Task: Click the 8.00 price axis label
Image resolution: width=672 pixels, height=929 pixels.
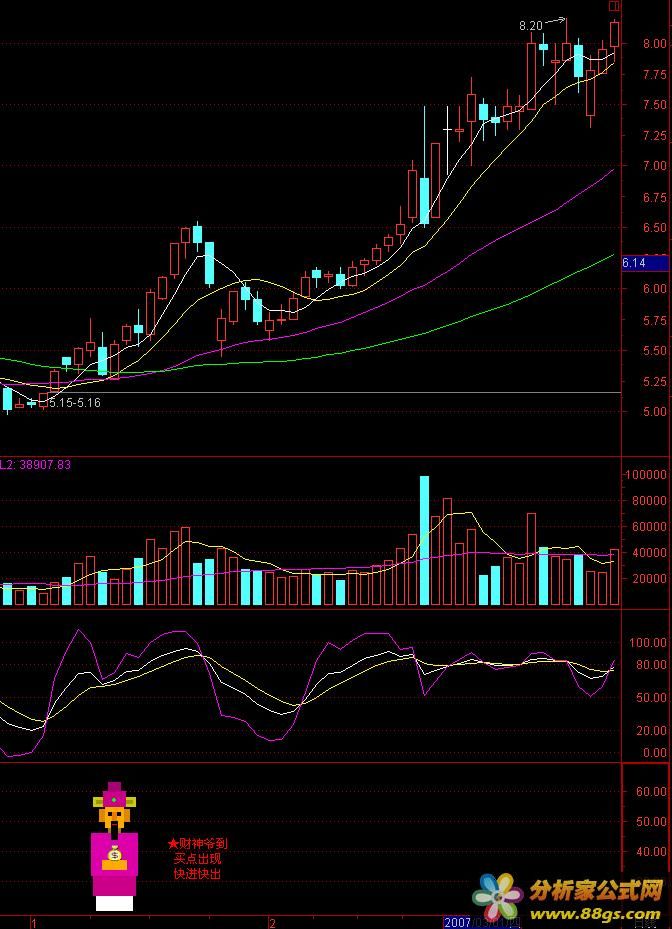Action: [654, 44]
